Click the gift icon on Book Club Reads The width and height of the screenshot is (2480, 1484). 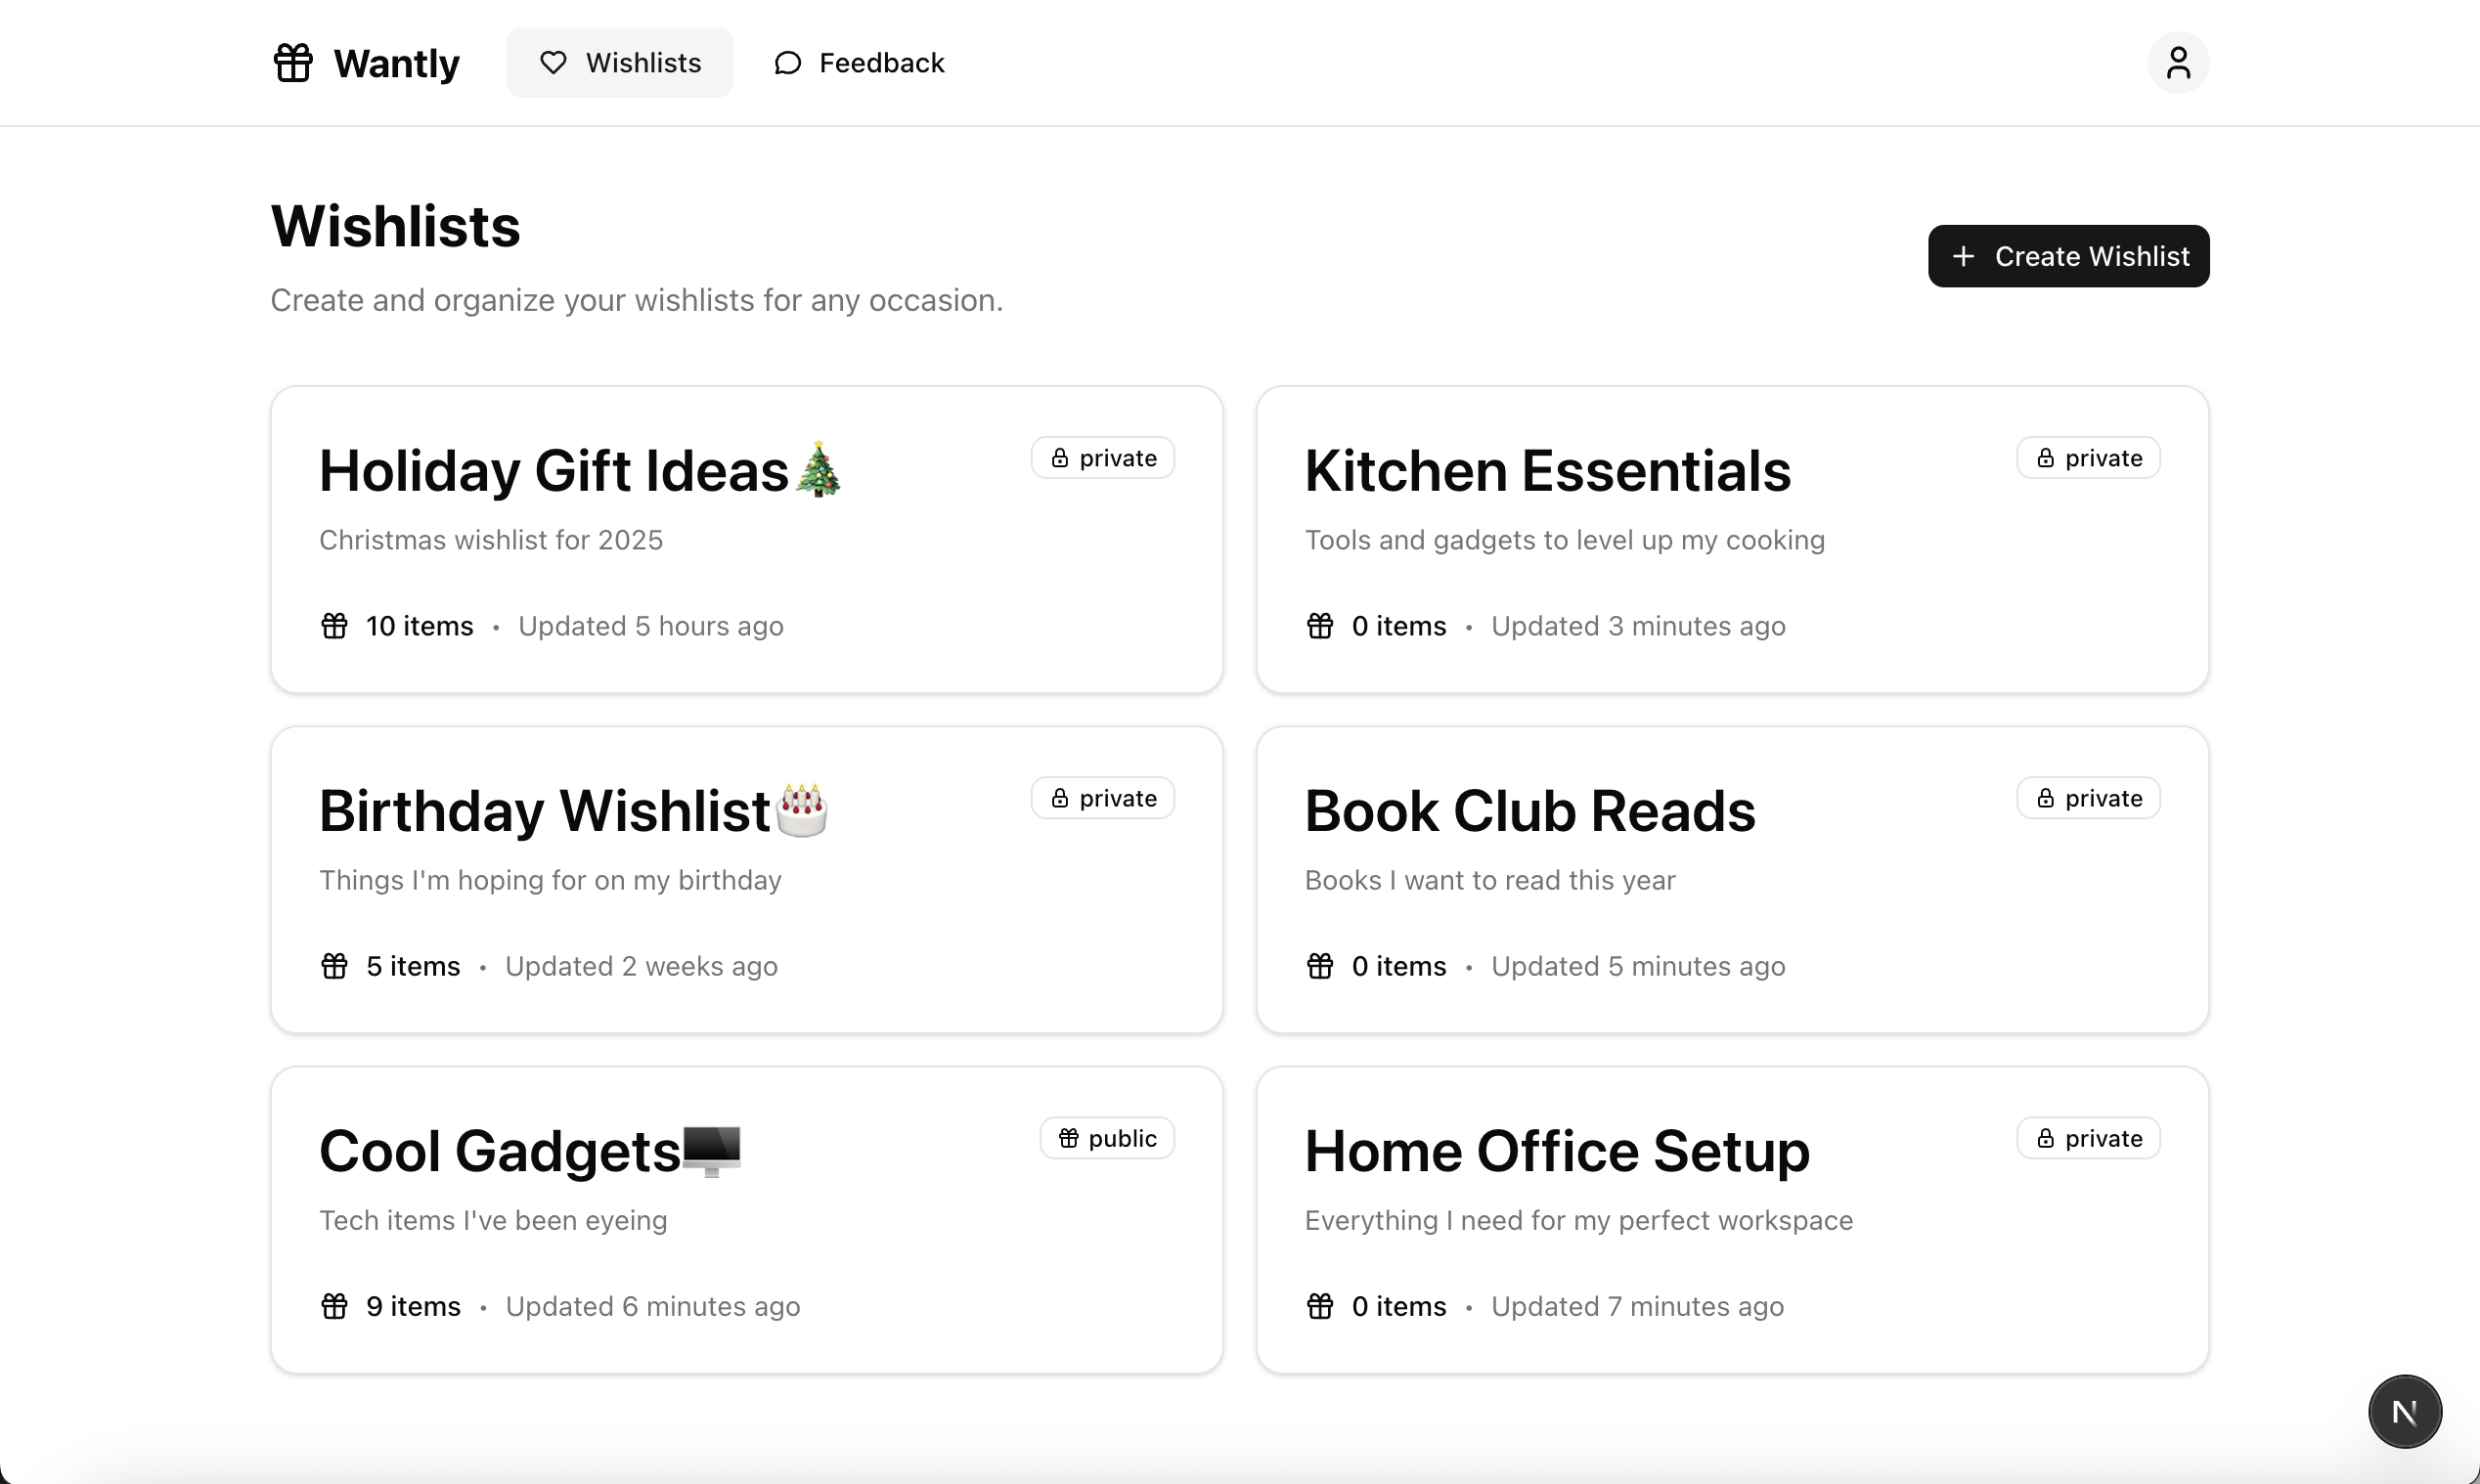[x=1319, y=965]
